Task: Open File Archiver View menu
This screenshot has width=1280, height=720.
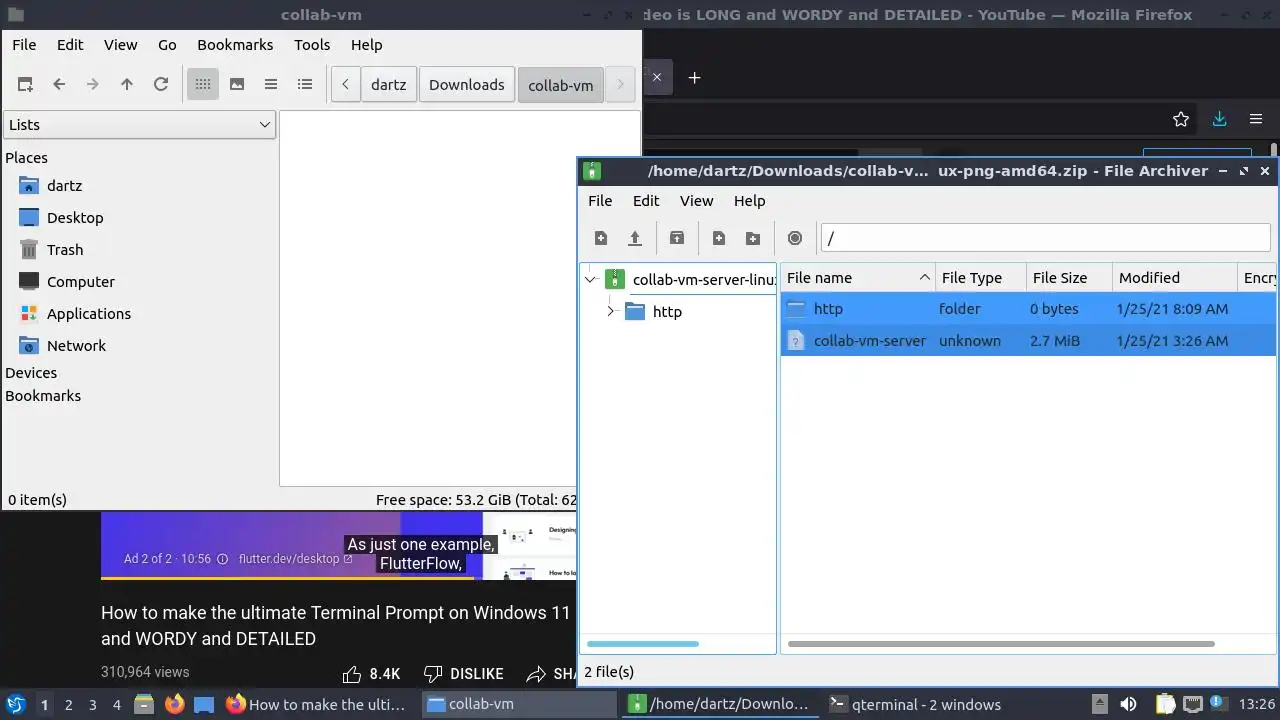Action: click(696, 201)
